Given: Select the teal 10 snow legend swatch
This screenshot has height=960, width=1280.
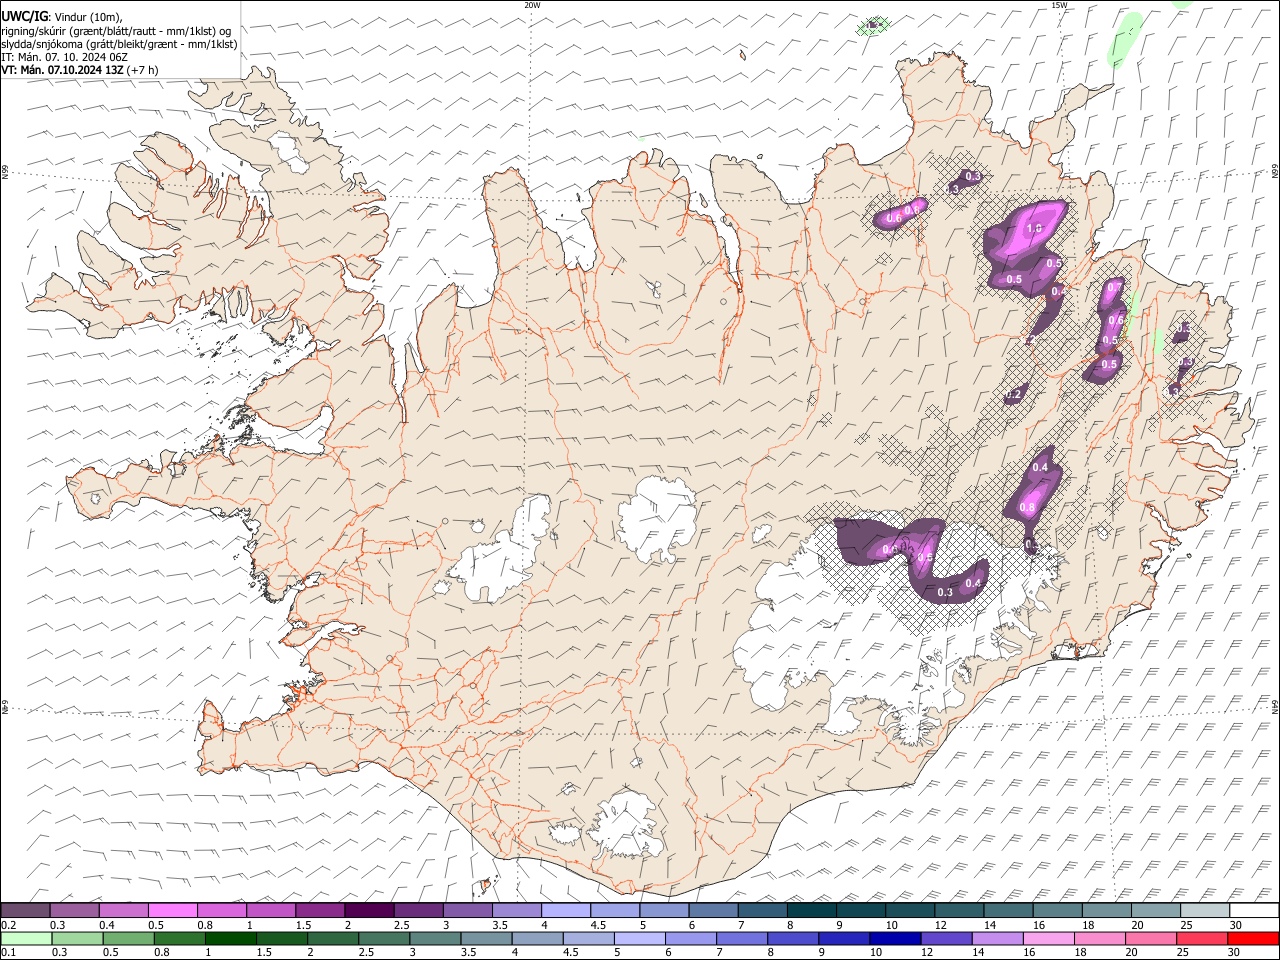Looking at the screenshot, I should pos(910,911).
